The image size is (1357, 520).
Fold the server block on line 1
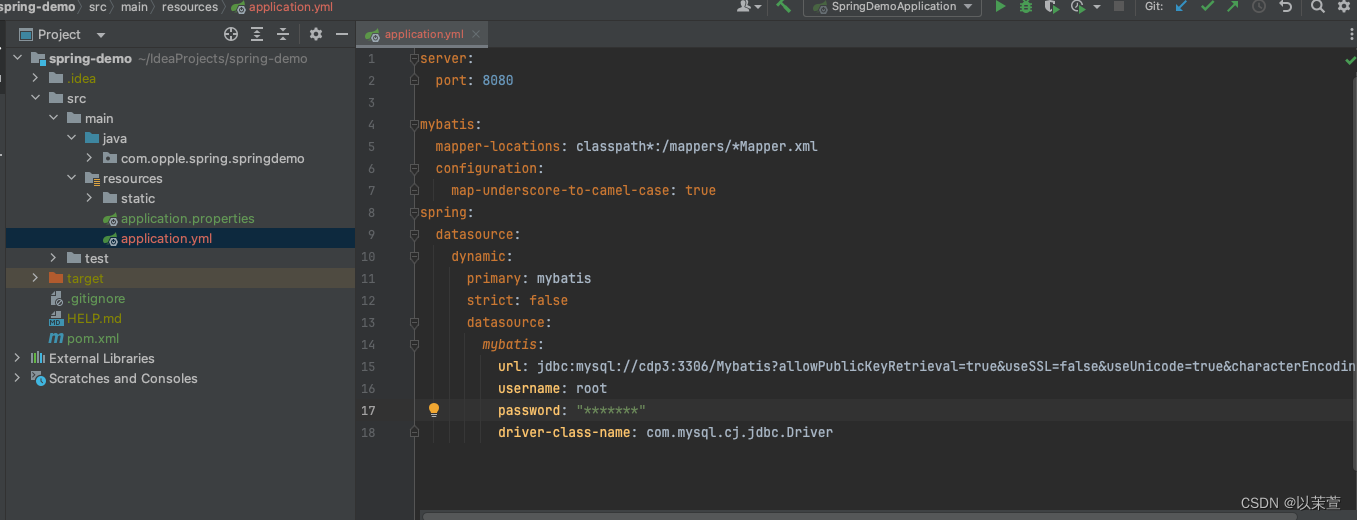[414, 59]
